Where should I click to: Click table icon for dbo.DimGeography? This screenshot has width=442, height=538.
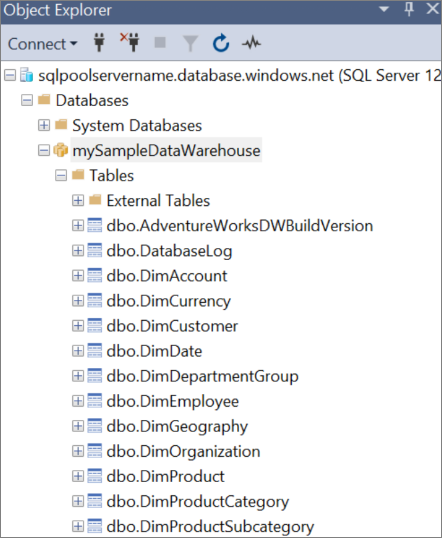[x=95, y=426]
